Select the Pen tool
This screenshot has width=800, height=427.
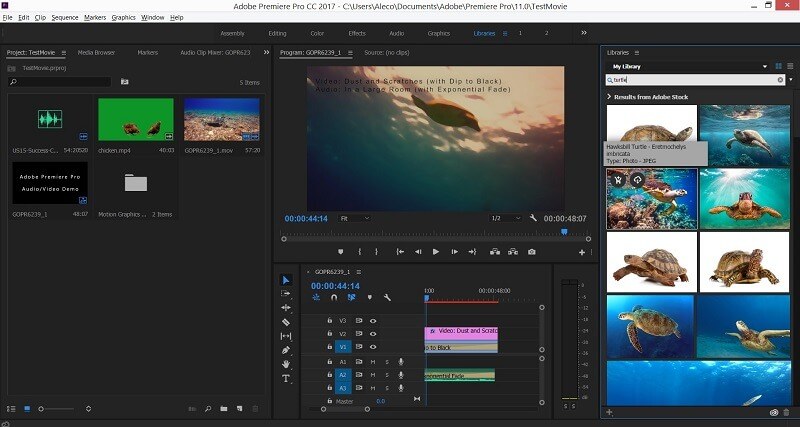[x=286, y=350]
